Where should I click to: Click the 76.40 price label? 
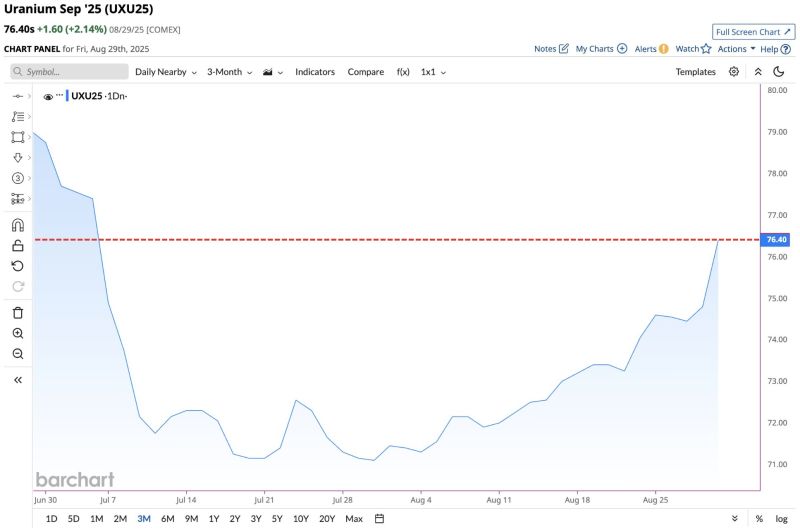pyautogui.click(x=776, y=240)
